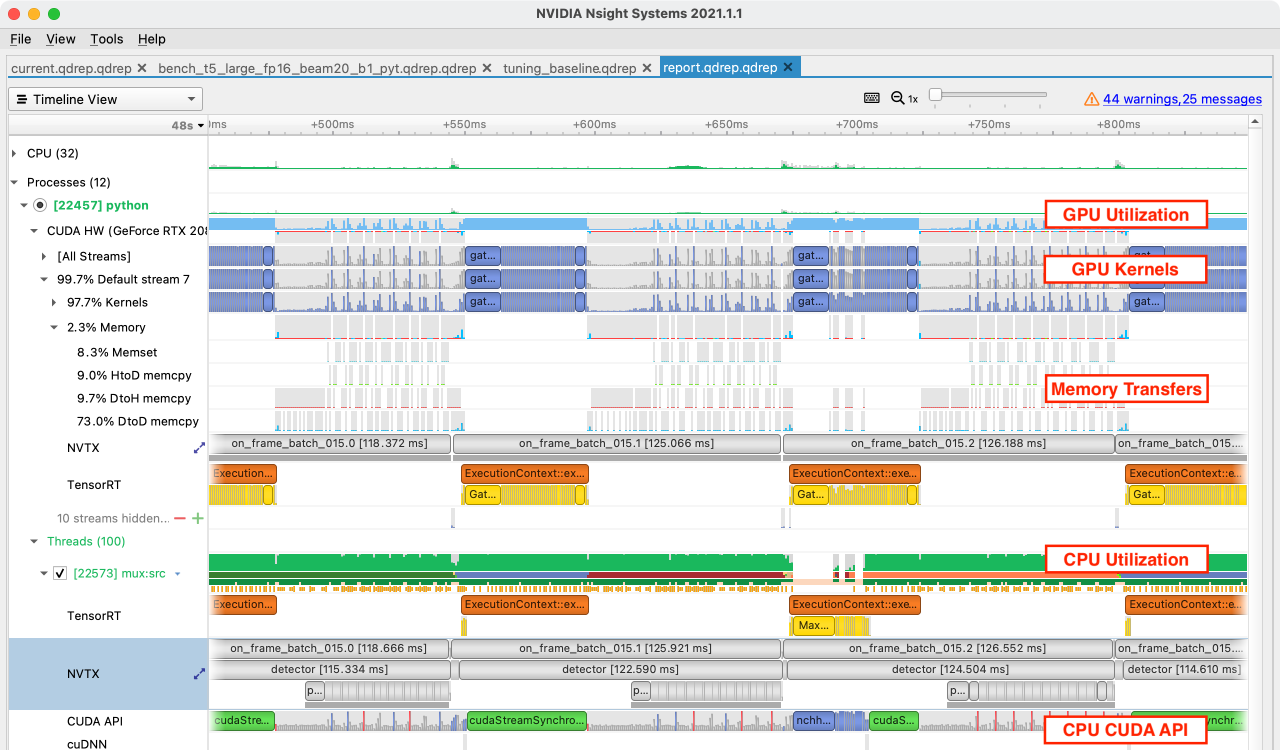The width and height of the screenshot is (1280, 750).
Task: Collapse the [22573] mux:src thread
Action: click(x=44, y=573)
